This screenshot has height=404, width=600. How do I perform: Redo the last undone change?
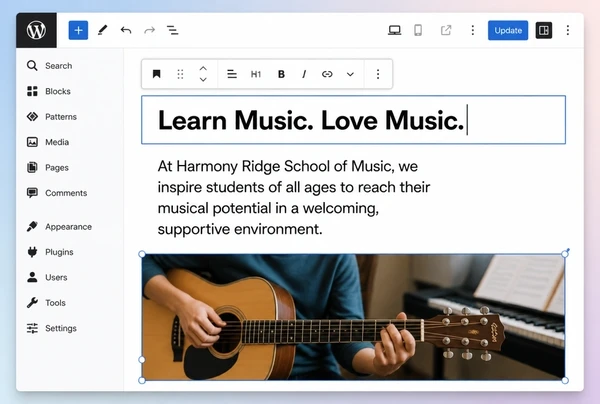[150, 30]
